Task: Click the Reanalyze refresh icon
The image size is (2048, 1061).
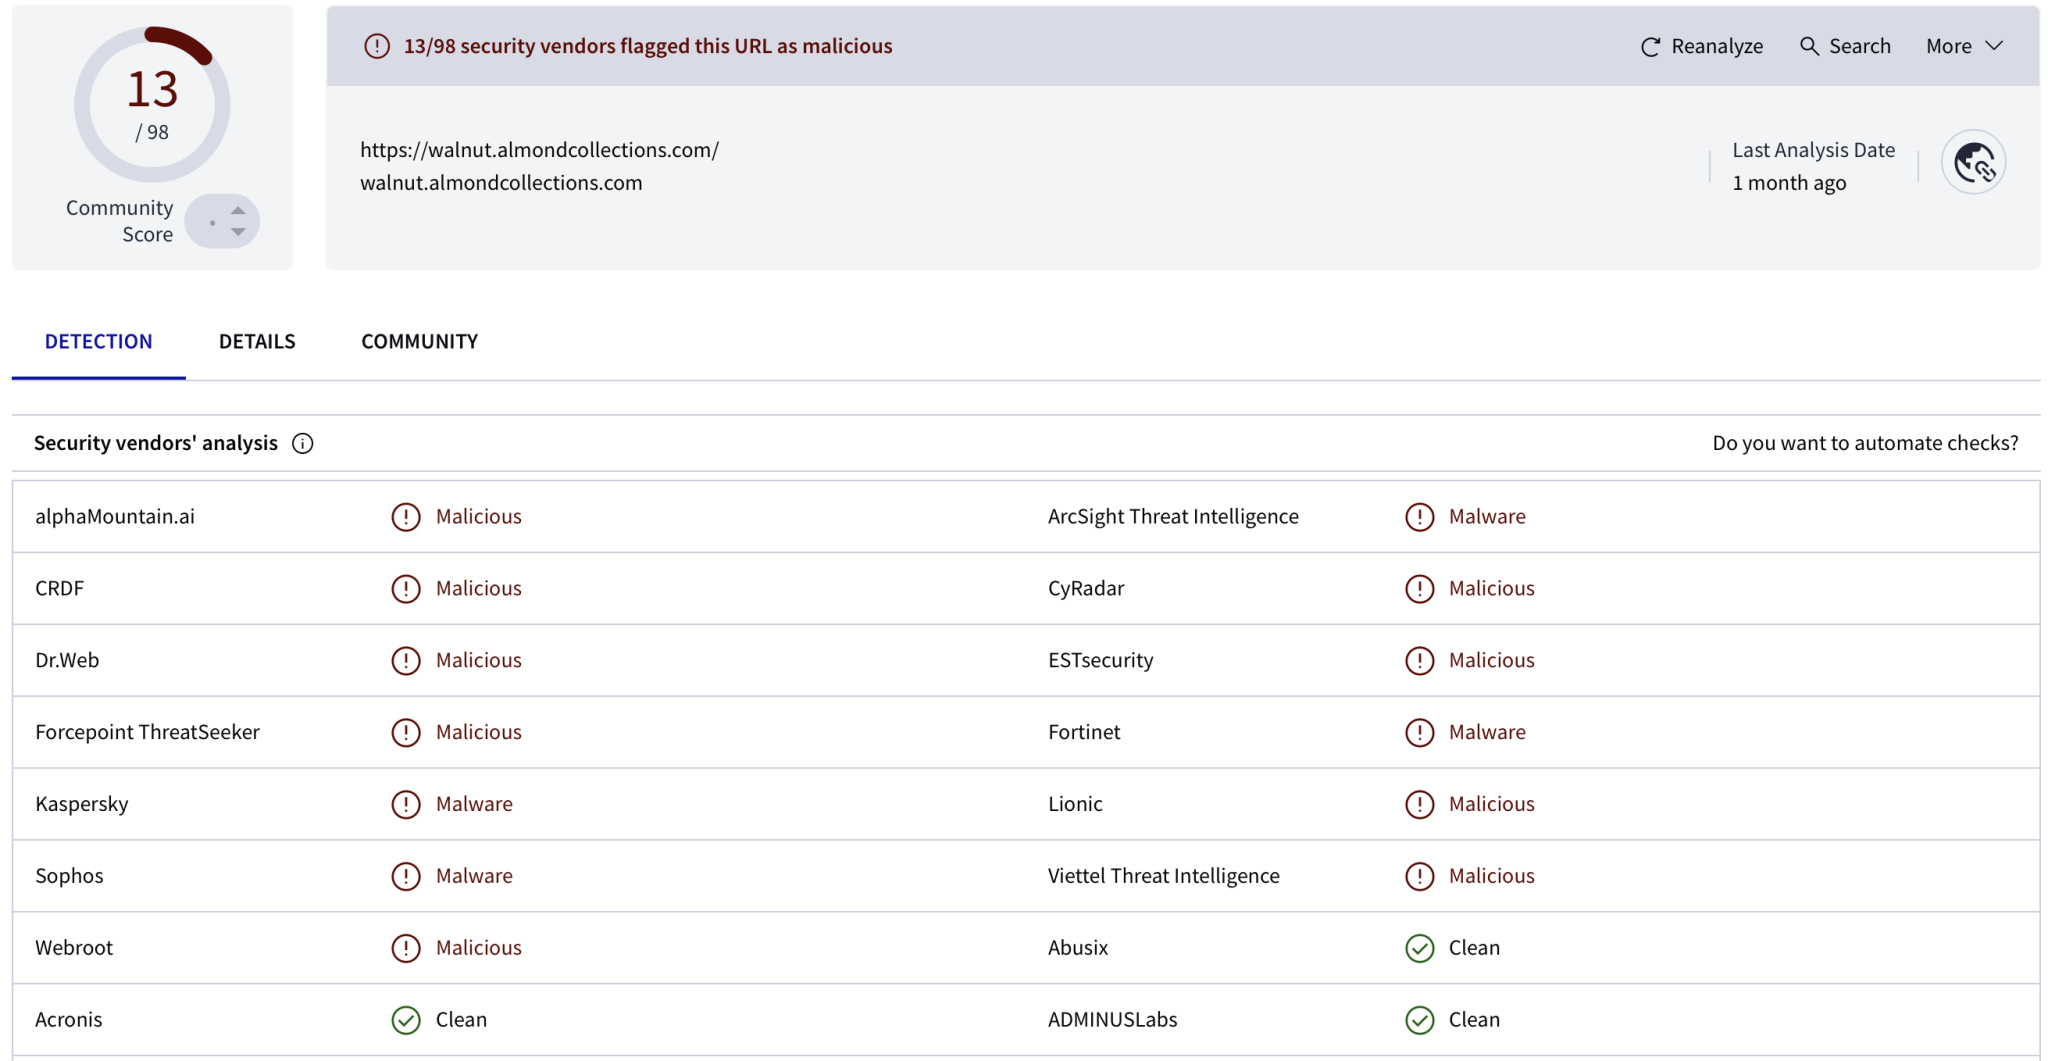Action: pyautogui.click(x=1650, y=47)
